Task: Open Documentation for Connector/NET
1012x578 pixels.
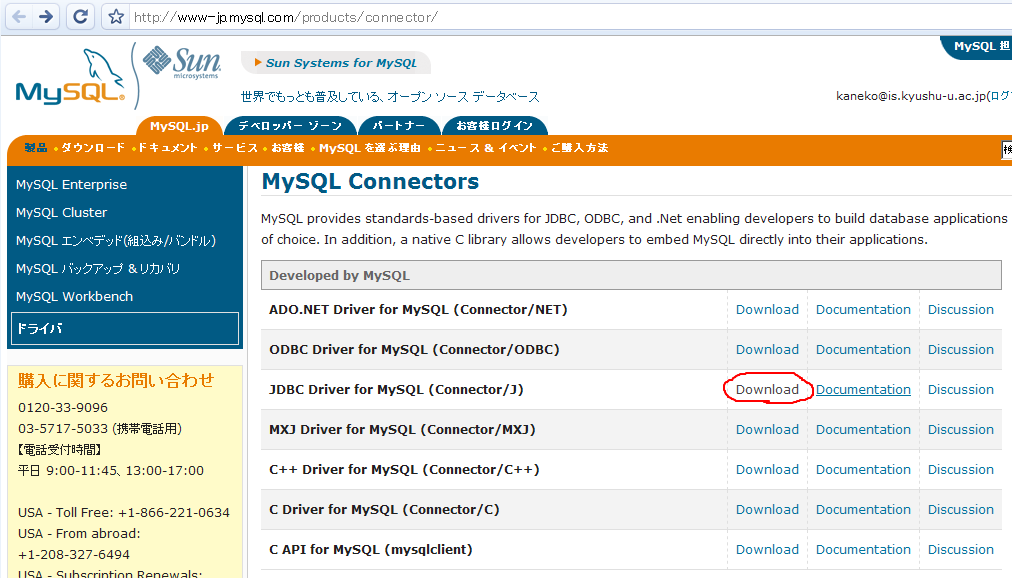Action: click(x=864, y=310)
